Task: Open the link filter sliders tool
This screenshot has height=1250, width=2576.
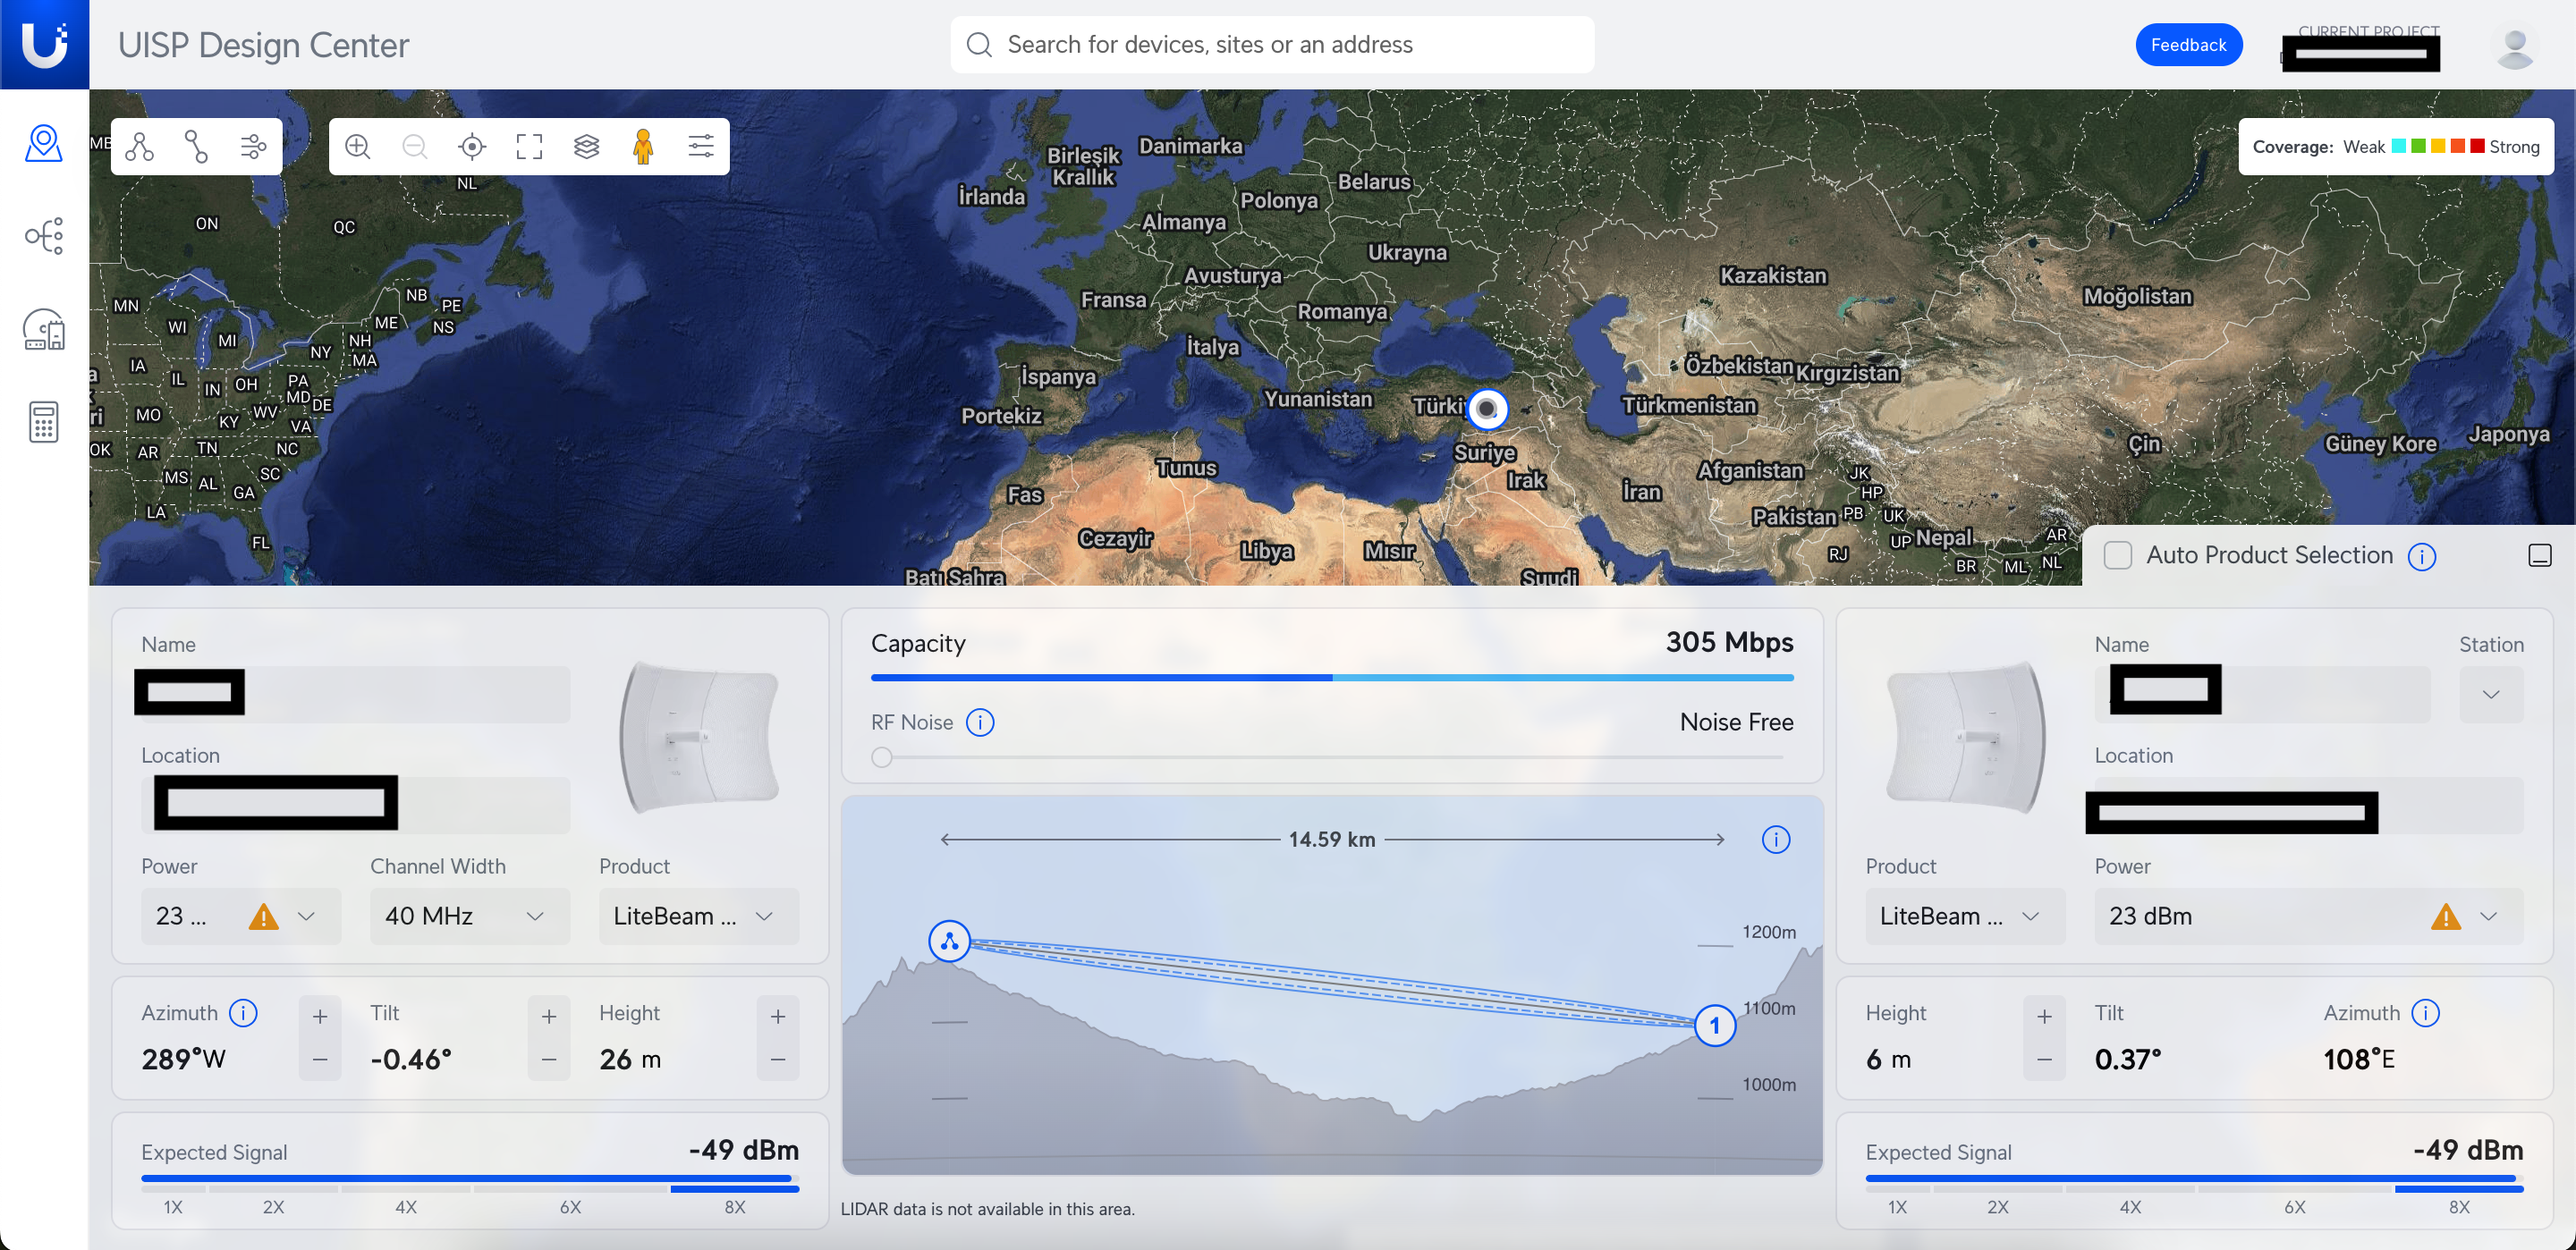Action: [253, 147]
